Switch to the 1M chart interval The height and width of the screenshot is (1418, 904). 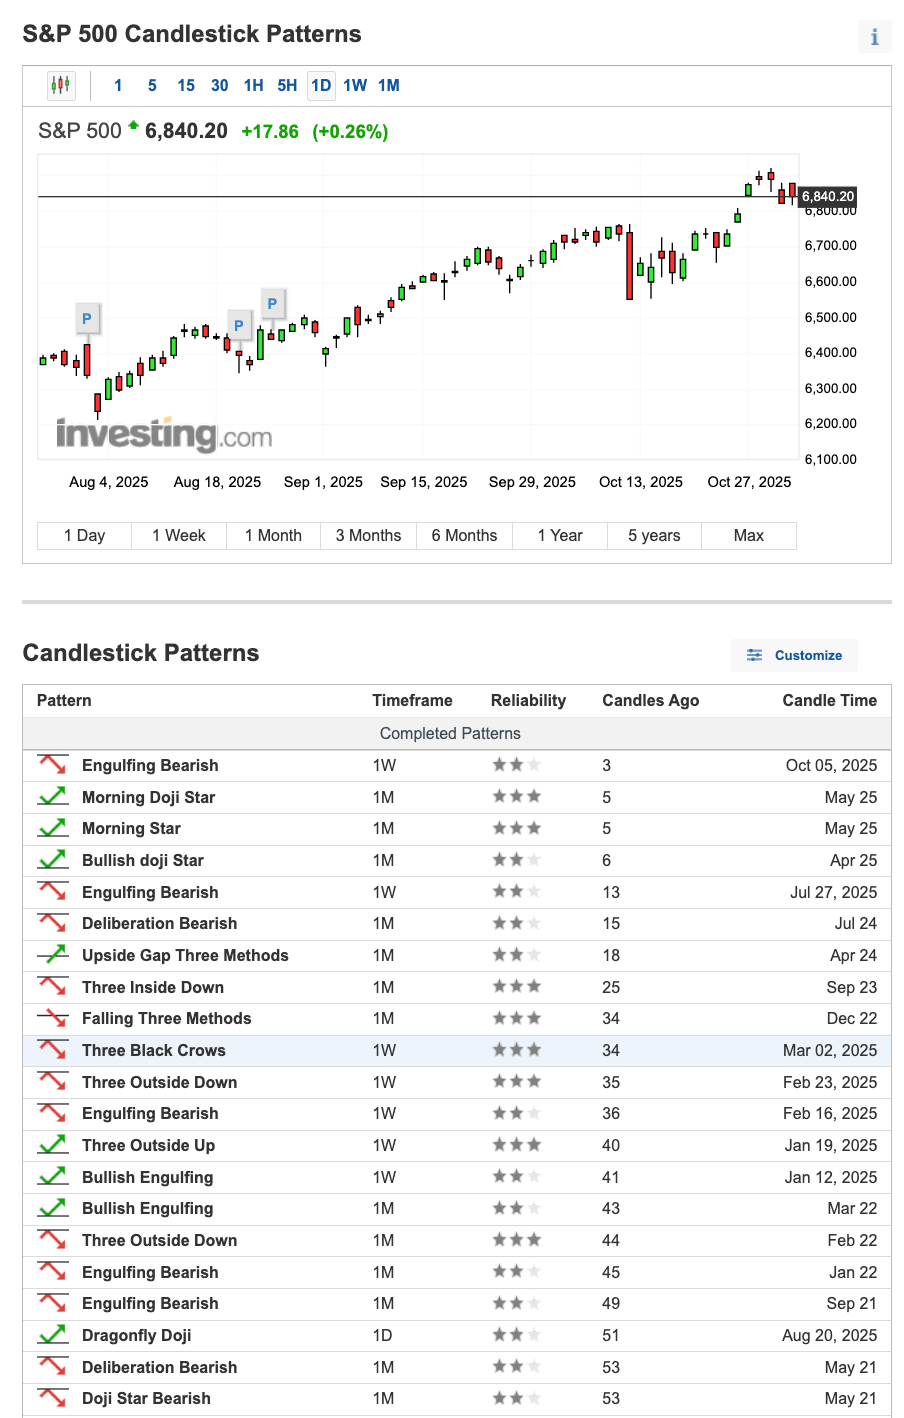[389, 85]
